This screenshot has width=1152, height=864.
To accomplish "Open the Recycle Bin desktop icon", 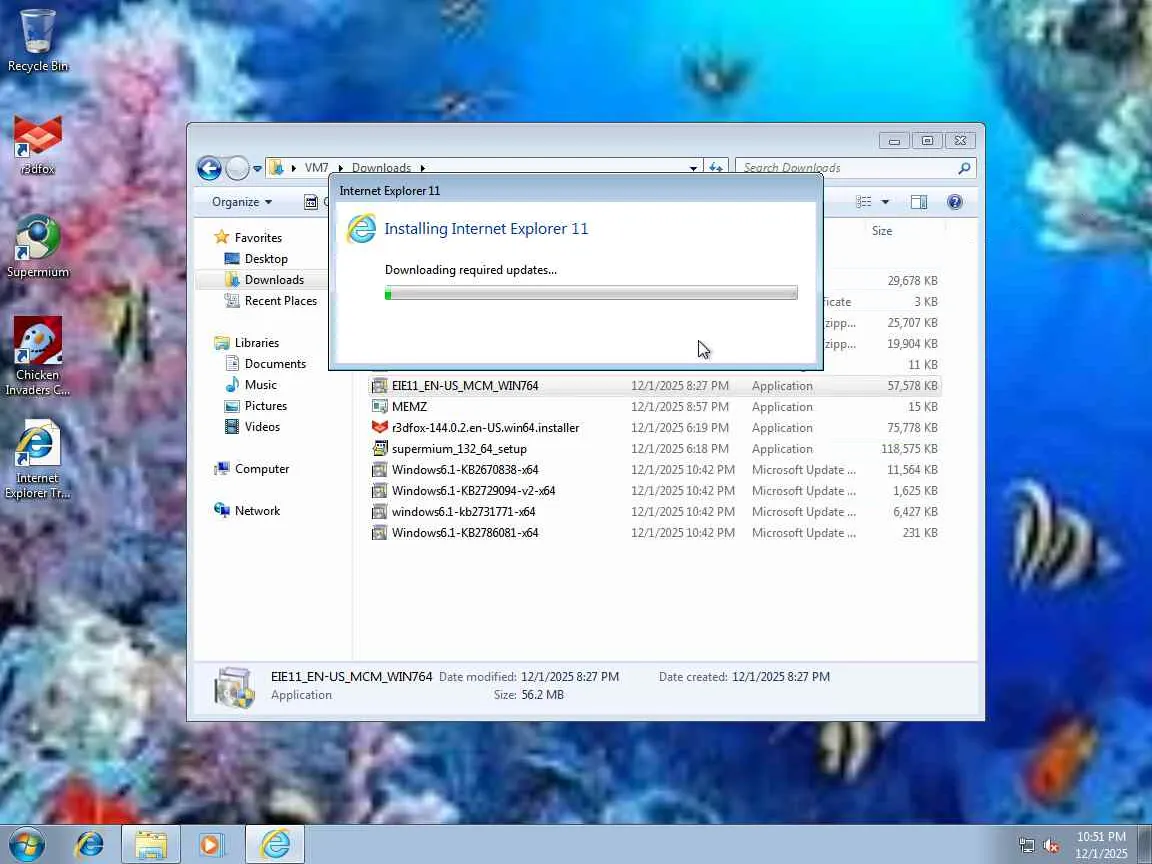I will [37, 40].
